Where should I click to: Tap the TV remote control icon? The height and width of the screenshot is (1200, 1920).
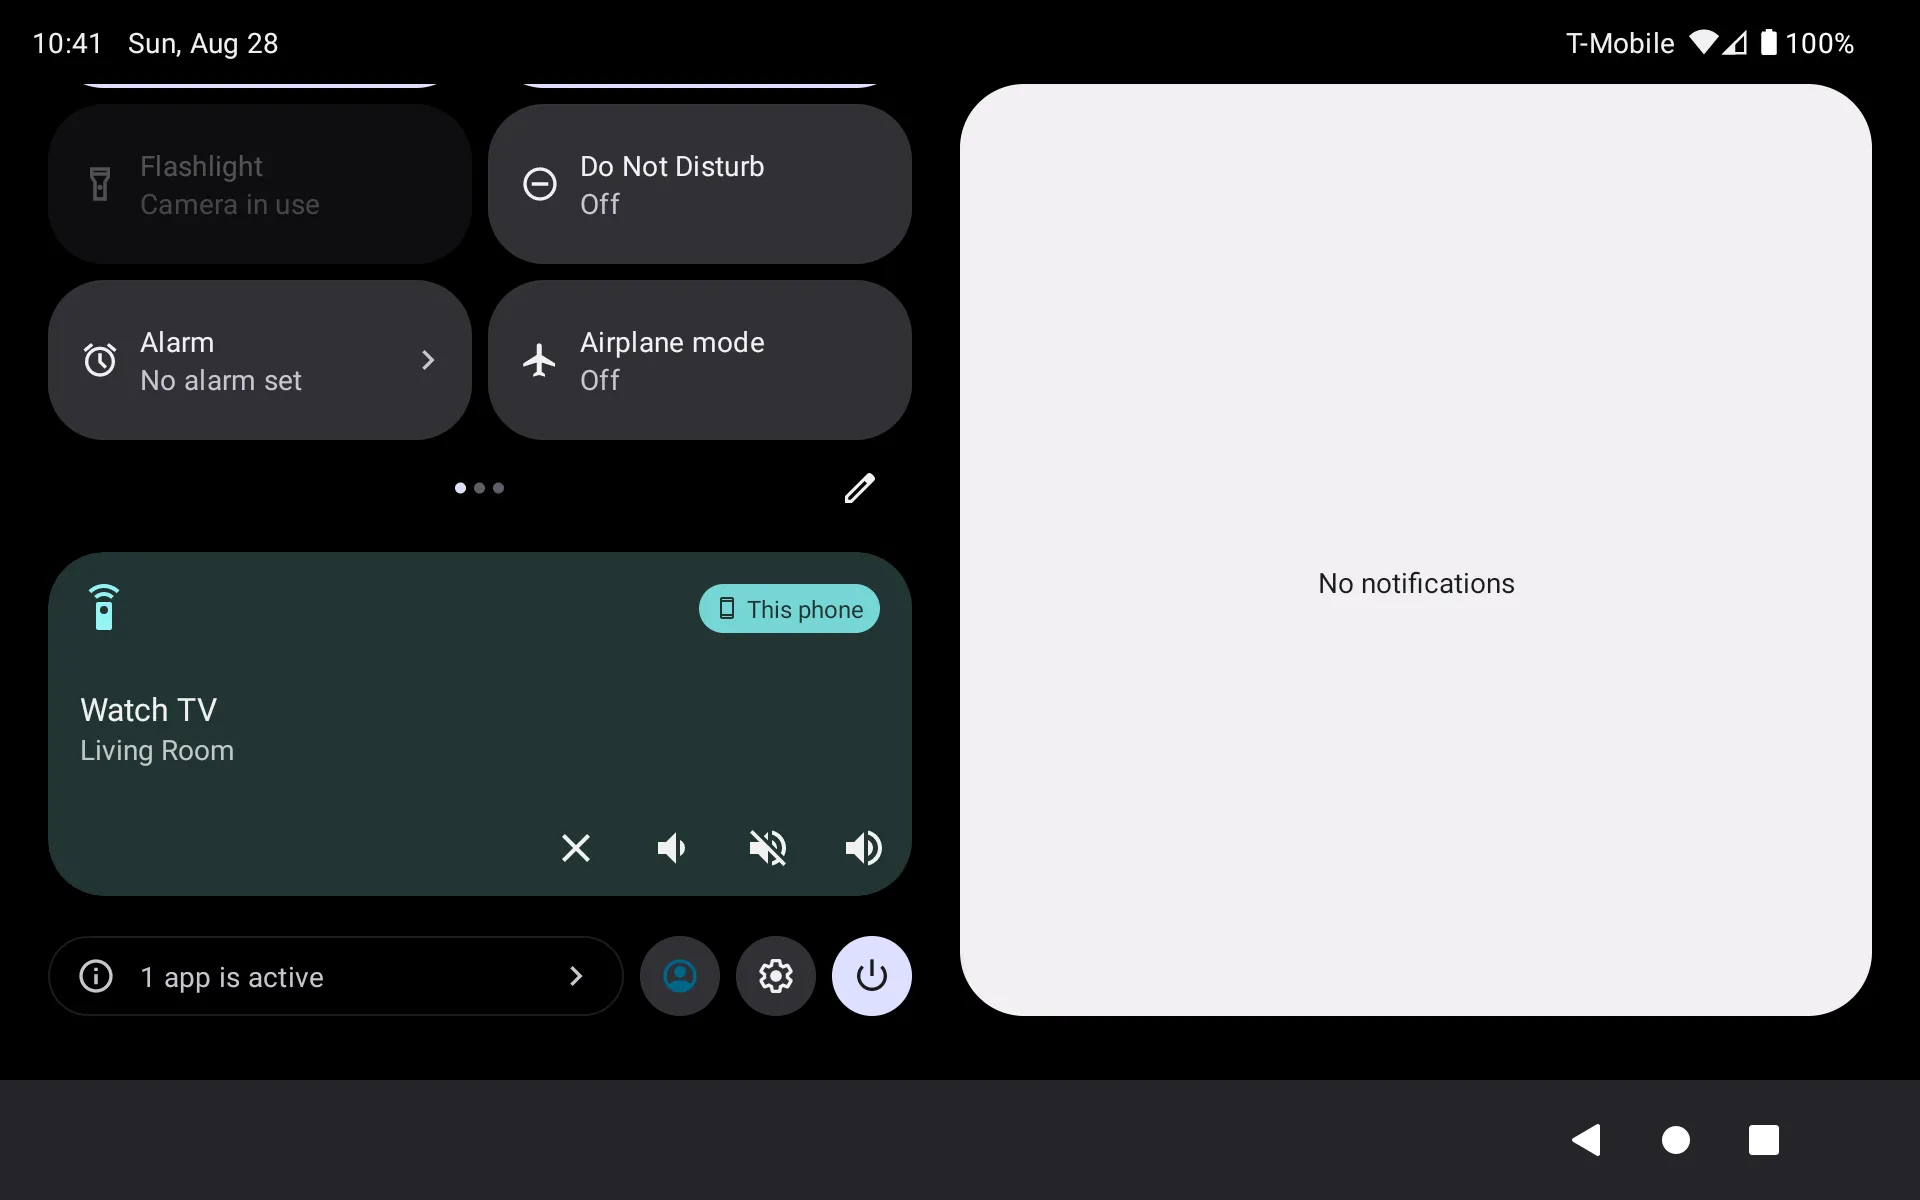(x=104, y=604)
